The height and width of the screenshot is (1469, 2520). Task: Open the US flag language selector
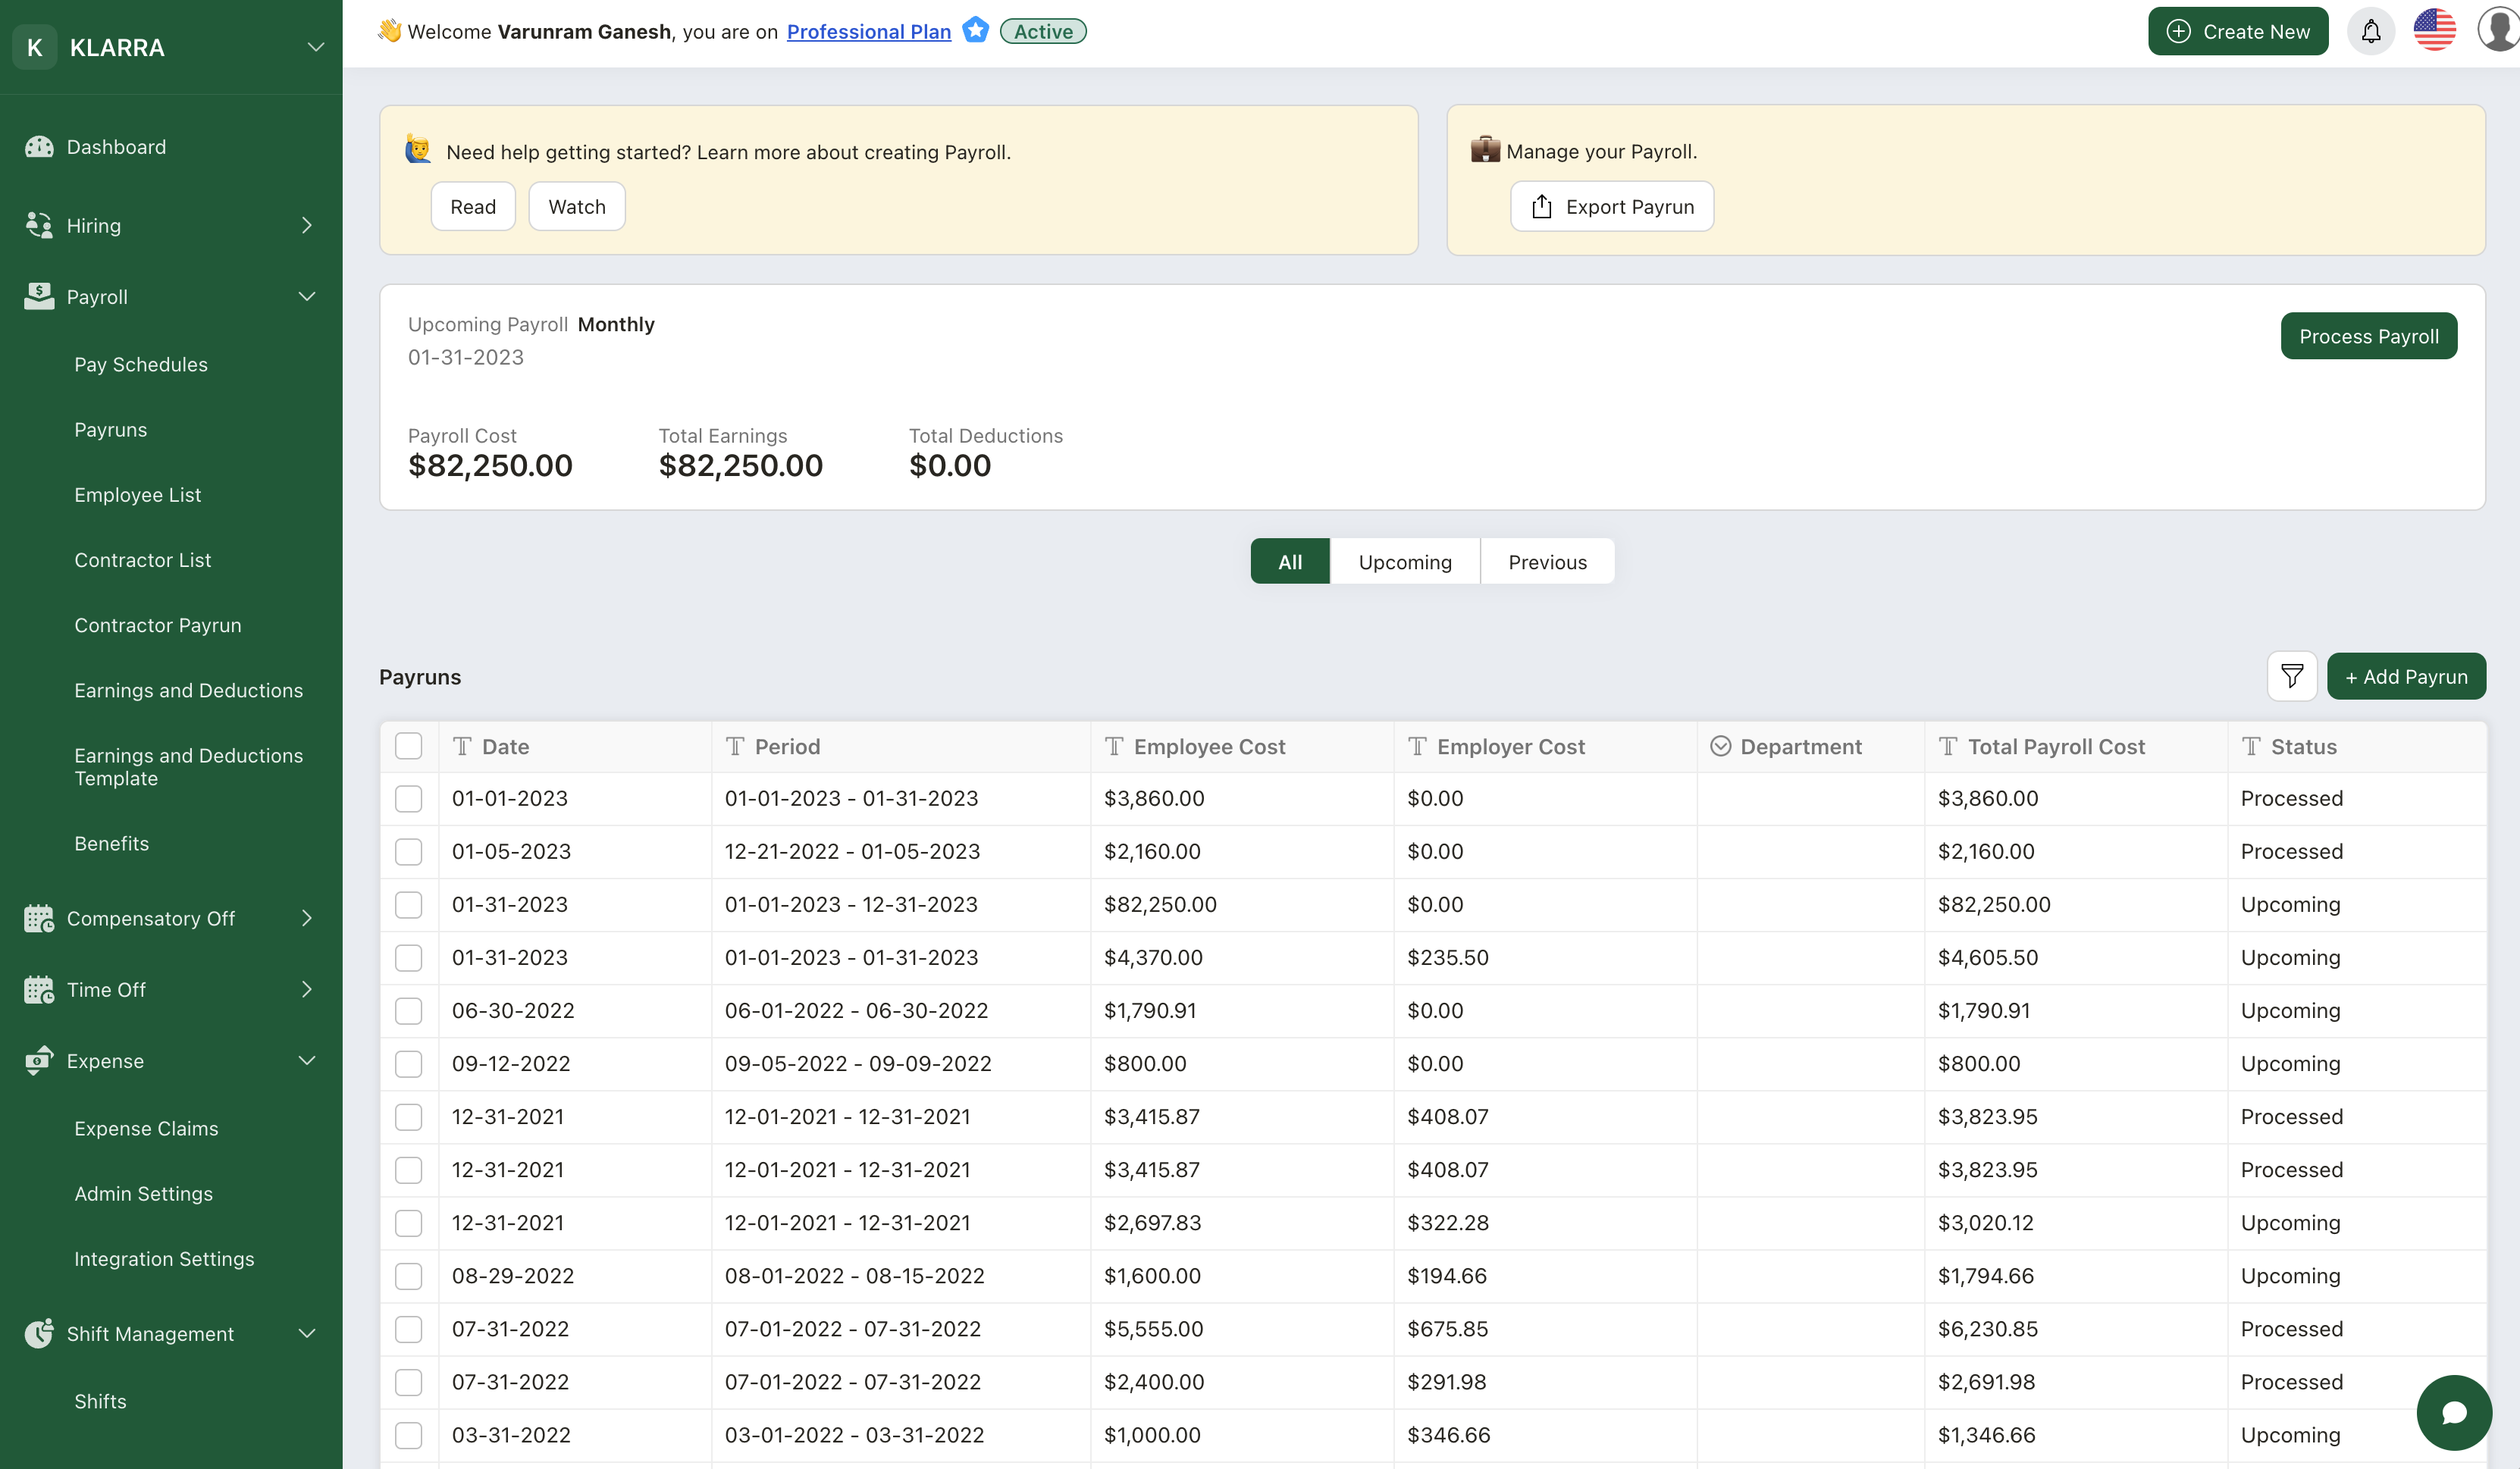(2434, 30)
